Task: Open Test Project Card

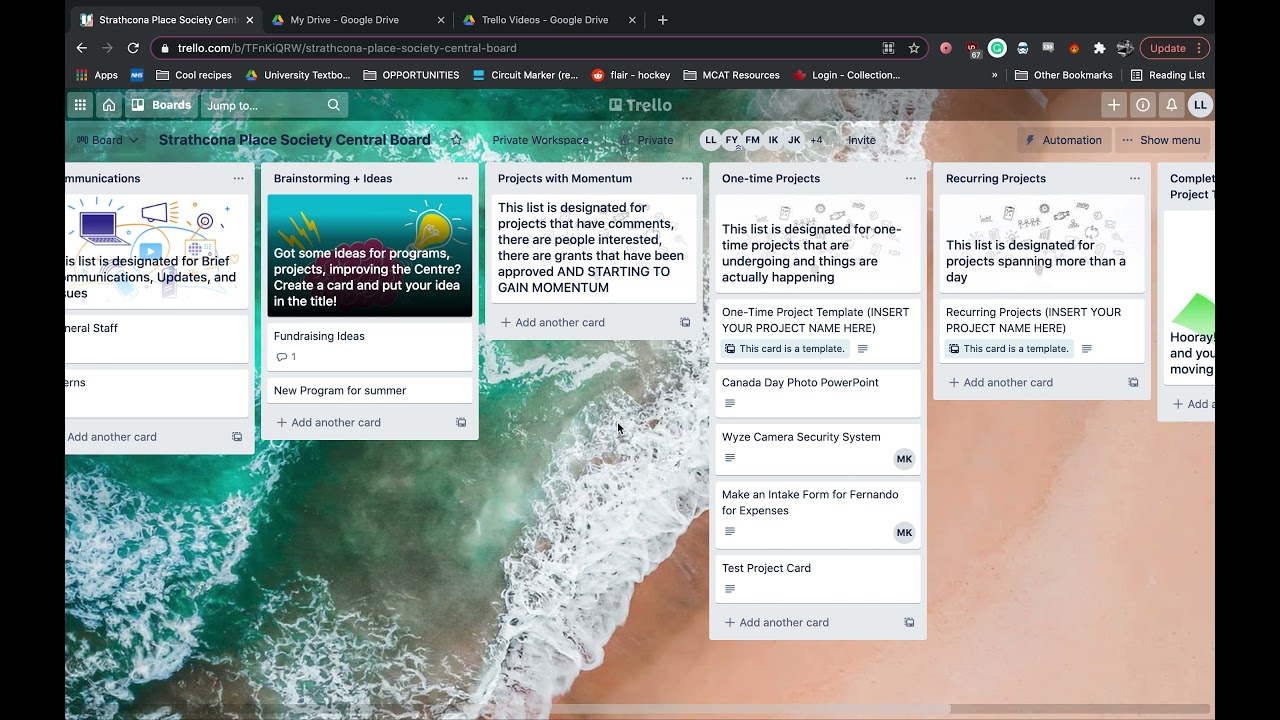Action: (818, 578)
